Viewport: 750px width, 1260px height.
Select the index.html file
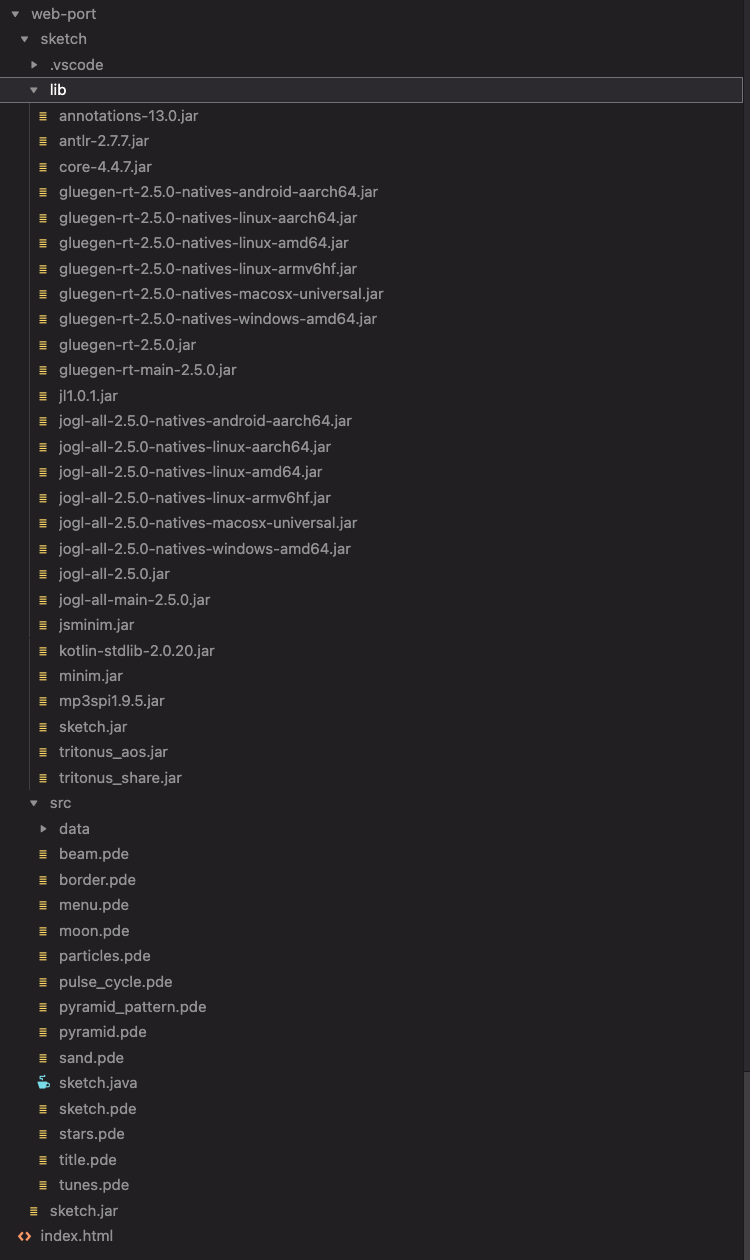(x=76, y=1236)
